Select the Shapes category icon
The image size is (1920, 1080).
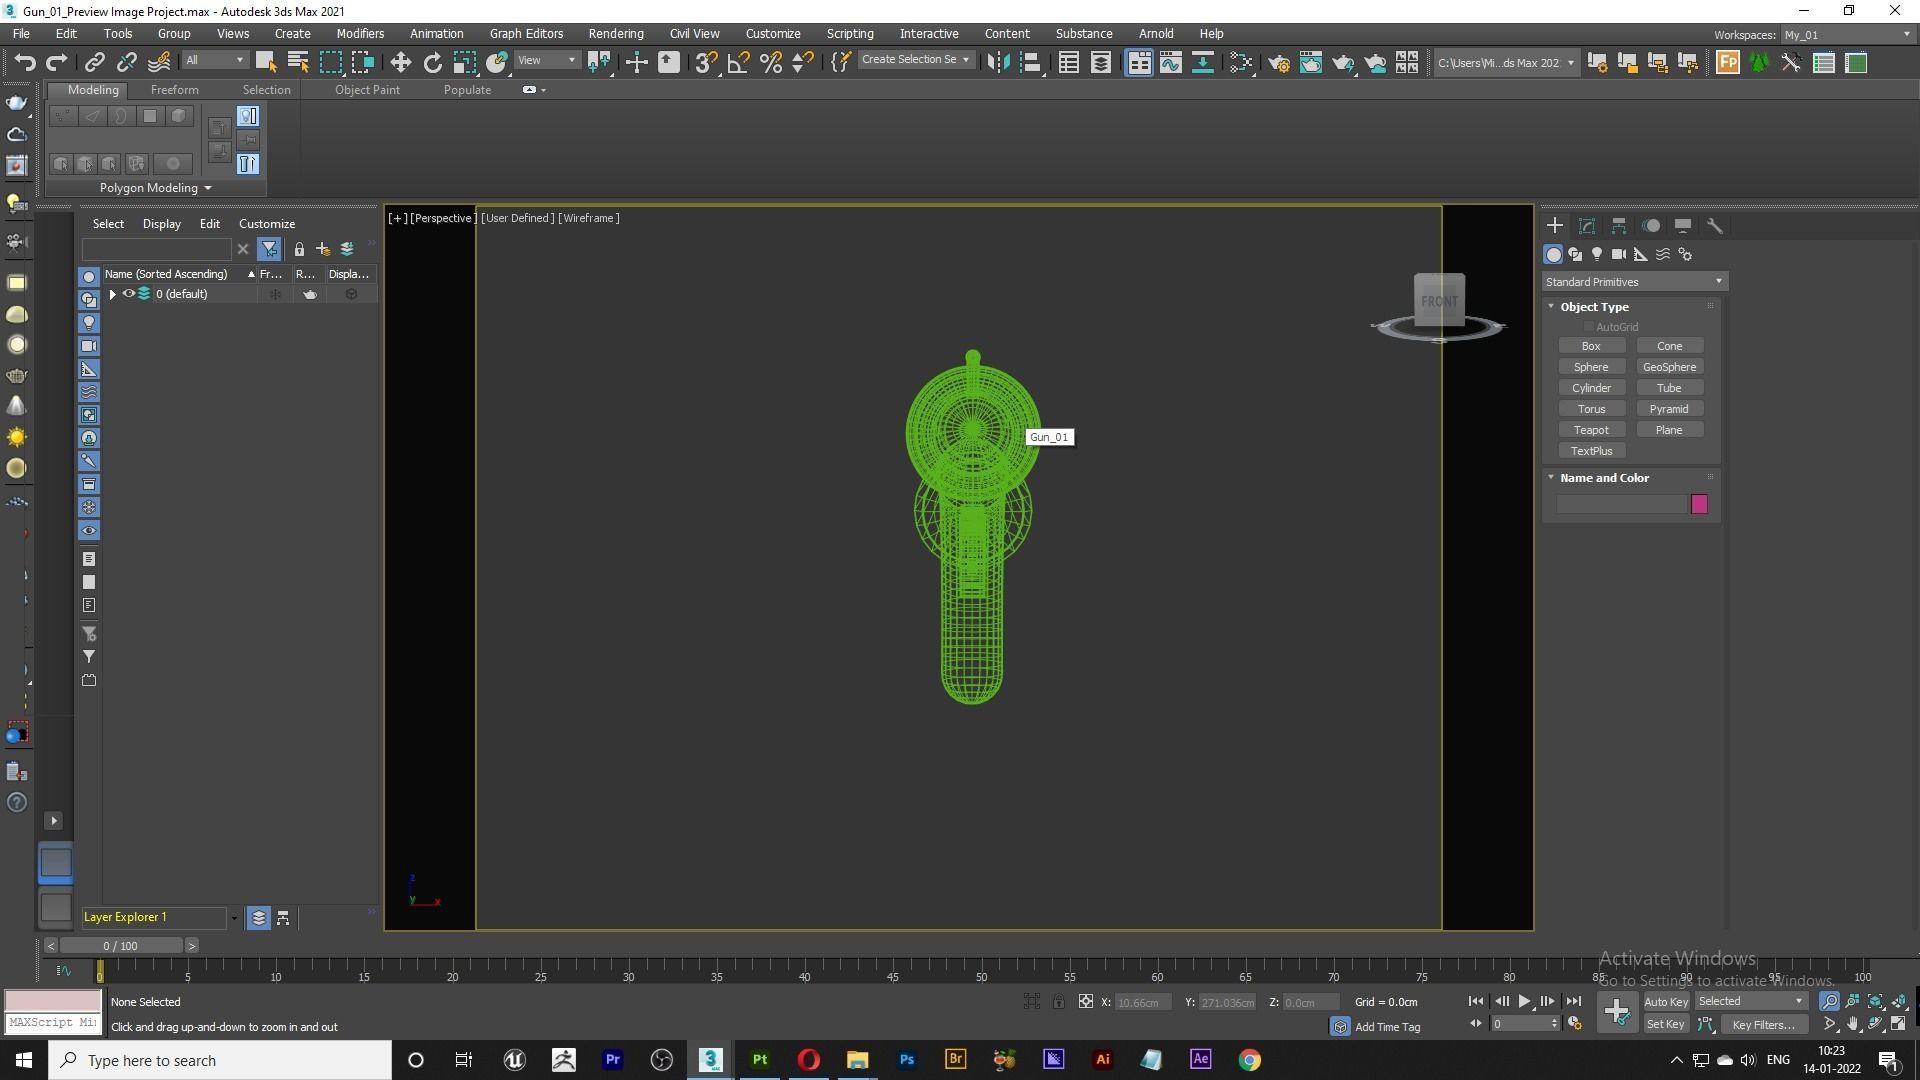(1575, 254)
